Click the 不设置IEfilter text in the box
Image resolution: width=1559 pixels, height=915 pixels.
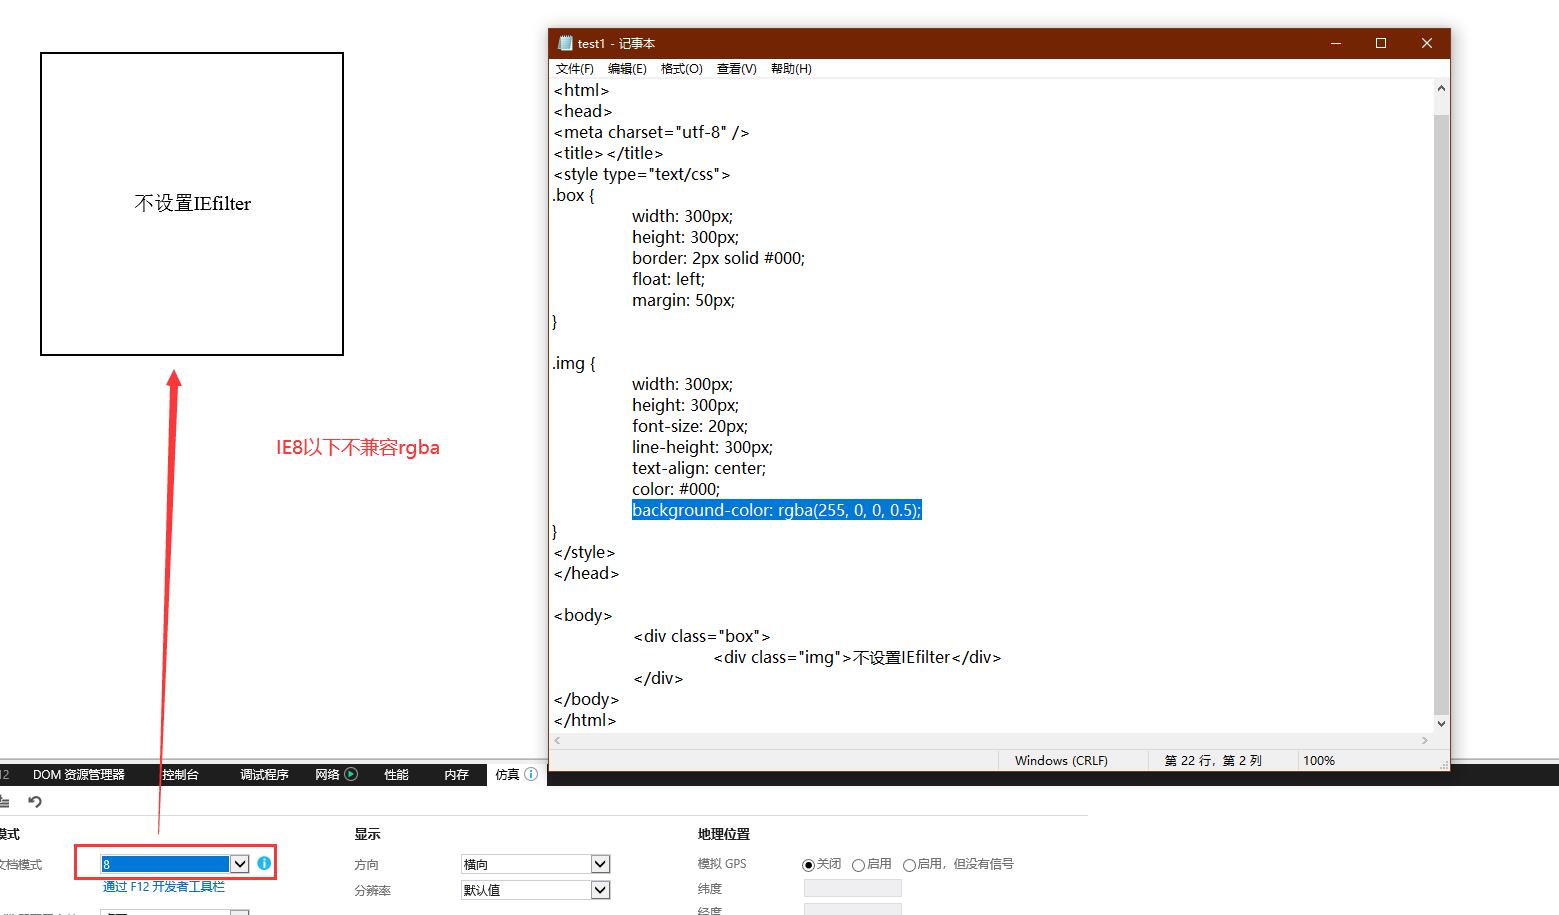[193, 204]
